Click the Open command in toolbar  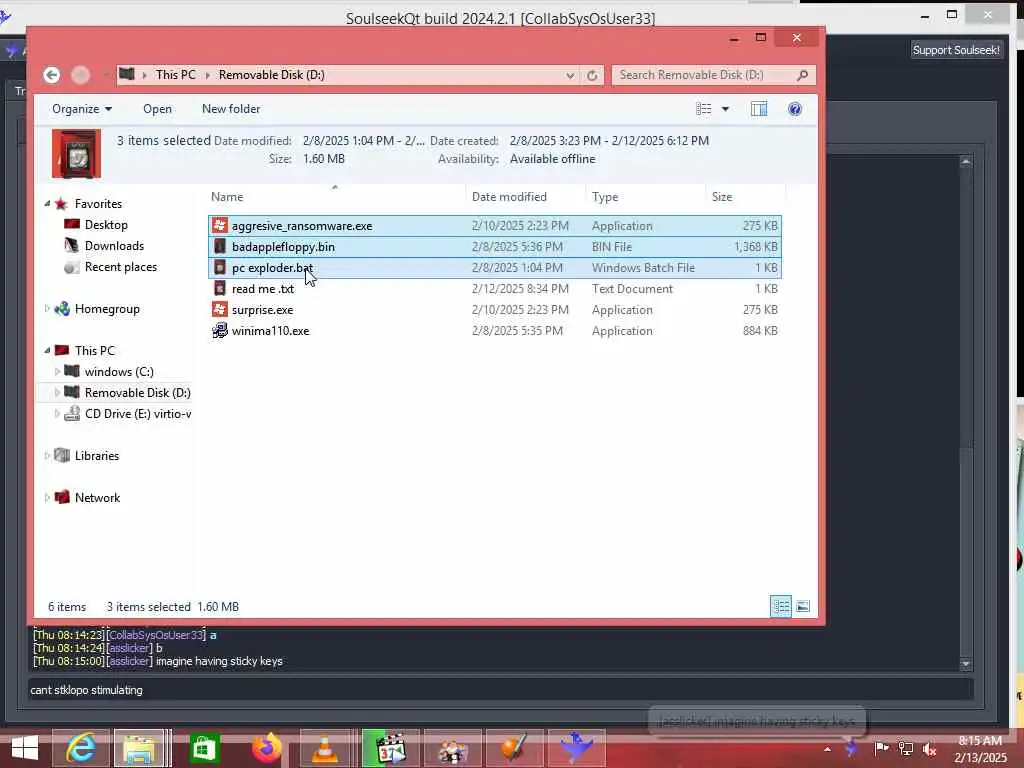click(x=157, y=109)
